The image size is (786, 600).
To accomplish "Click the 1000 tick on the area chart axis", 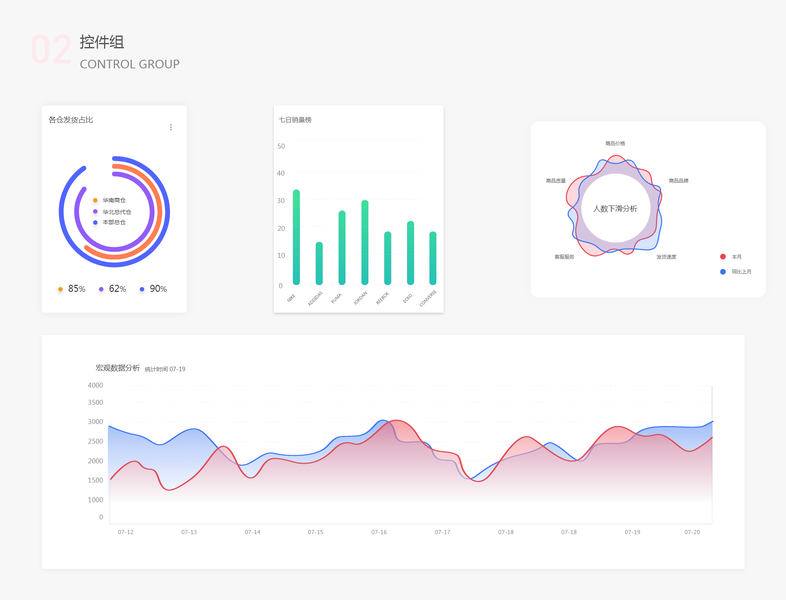I will click(95, 500).
